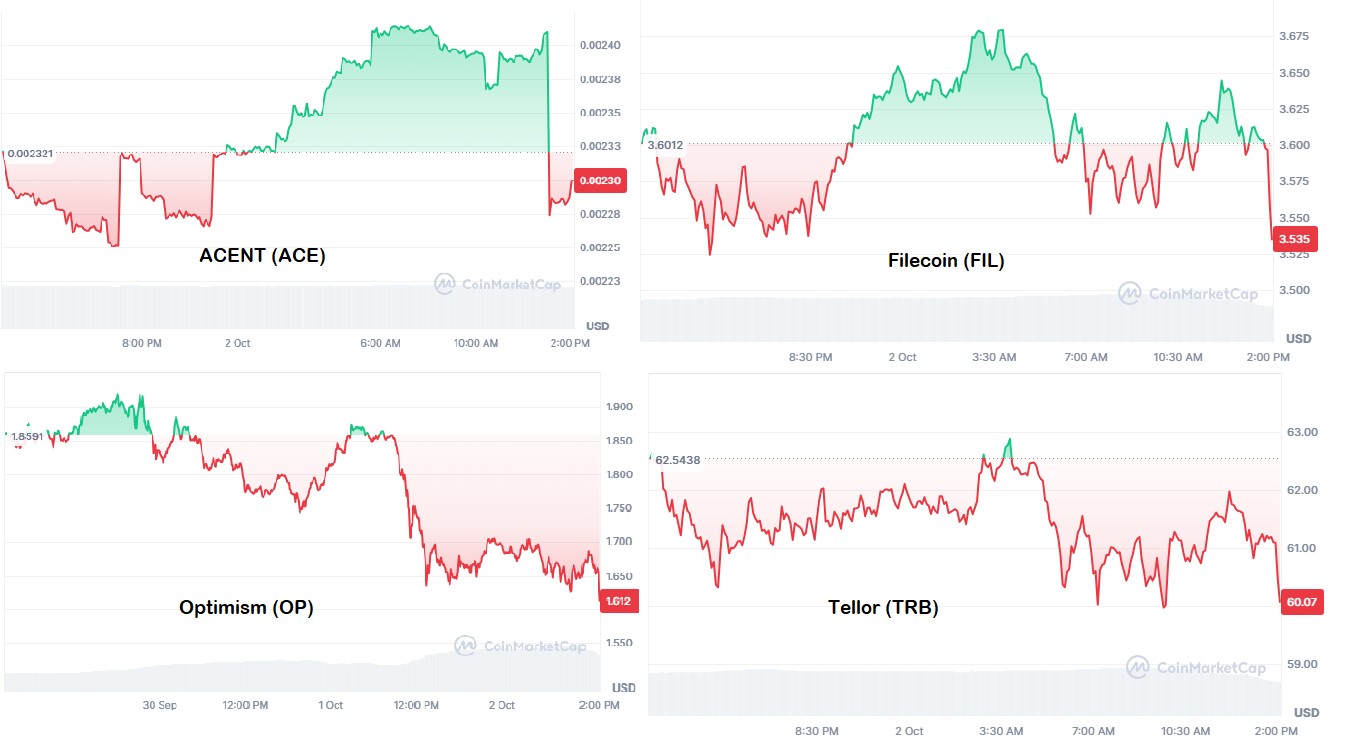
Task: Click the red 0.00230 ACENT price tag
Action: (598, 181)
